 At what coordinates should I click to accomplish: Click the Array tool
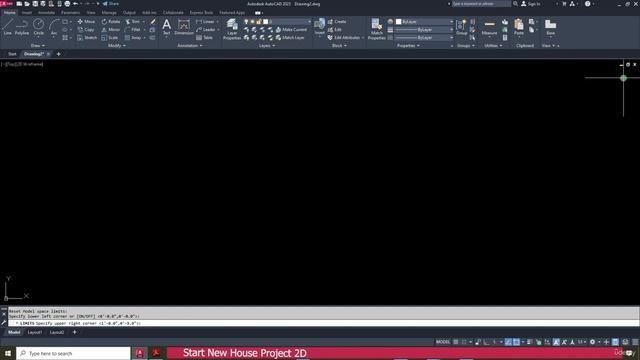click(133, 38)
